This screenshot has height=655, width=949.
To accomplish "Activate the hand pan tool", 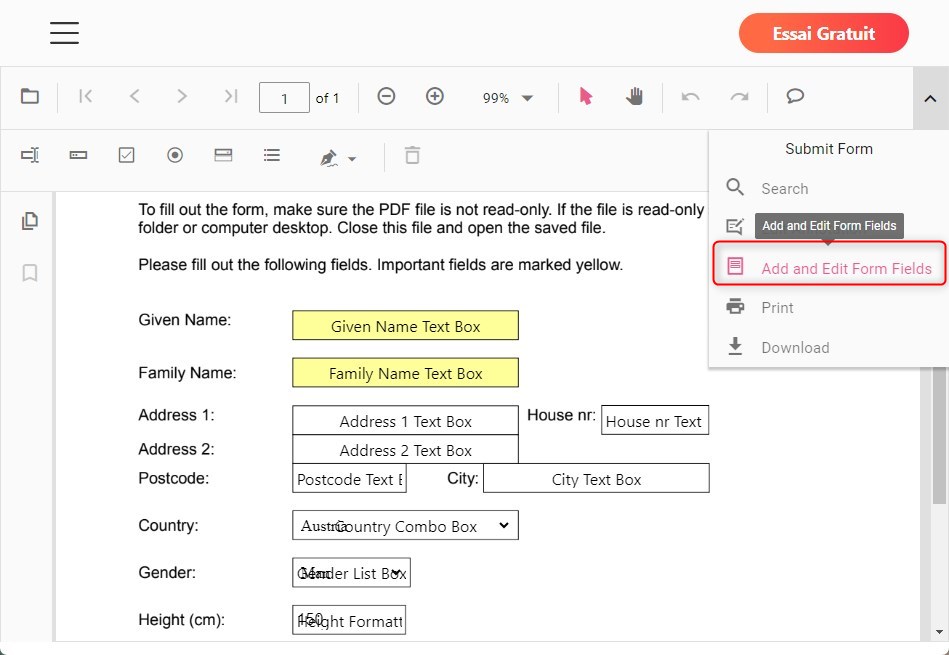I will coord(635,97).
